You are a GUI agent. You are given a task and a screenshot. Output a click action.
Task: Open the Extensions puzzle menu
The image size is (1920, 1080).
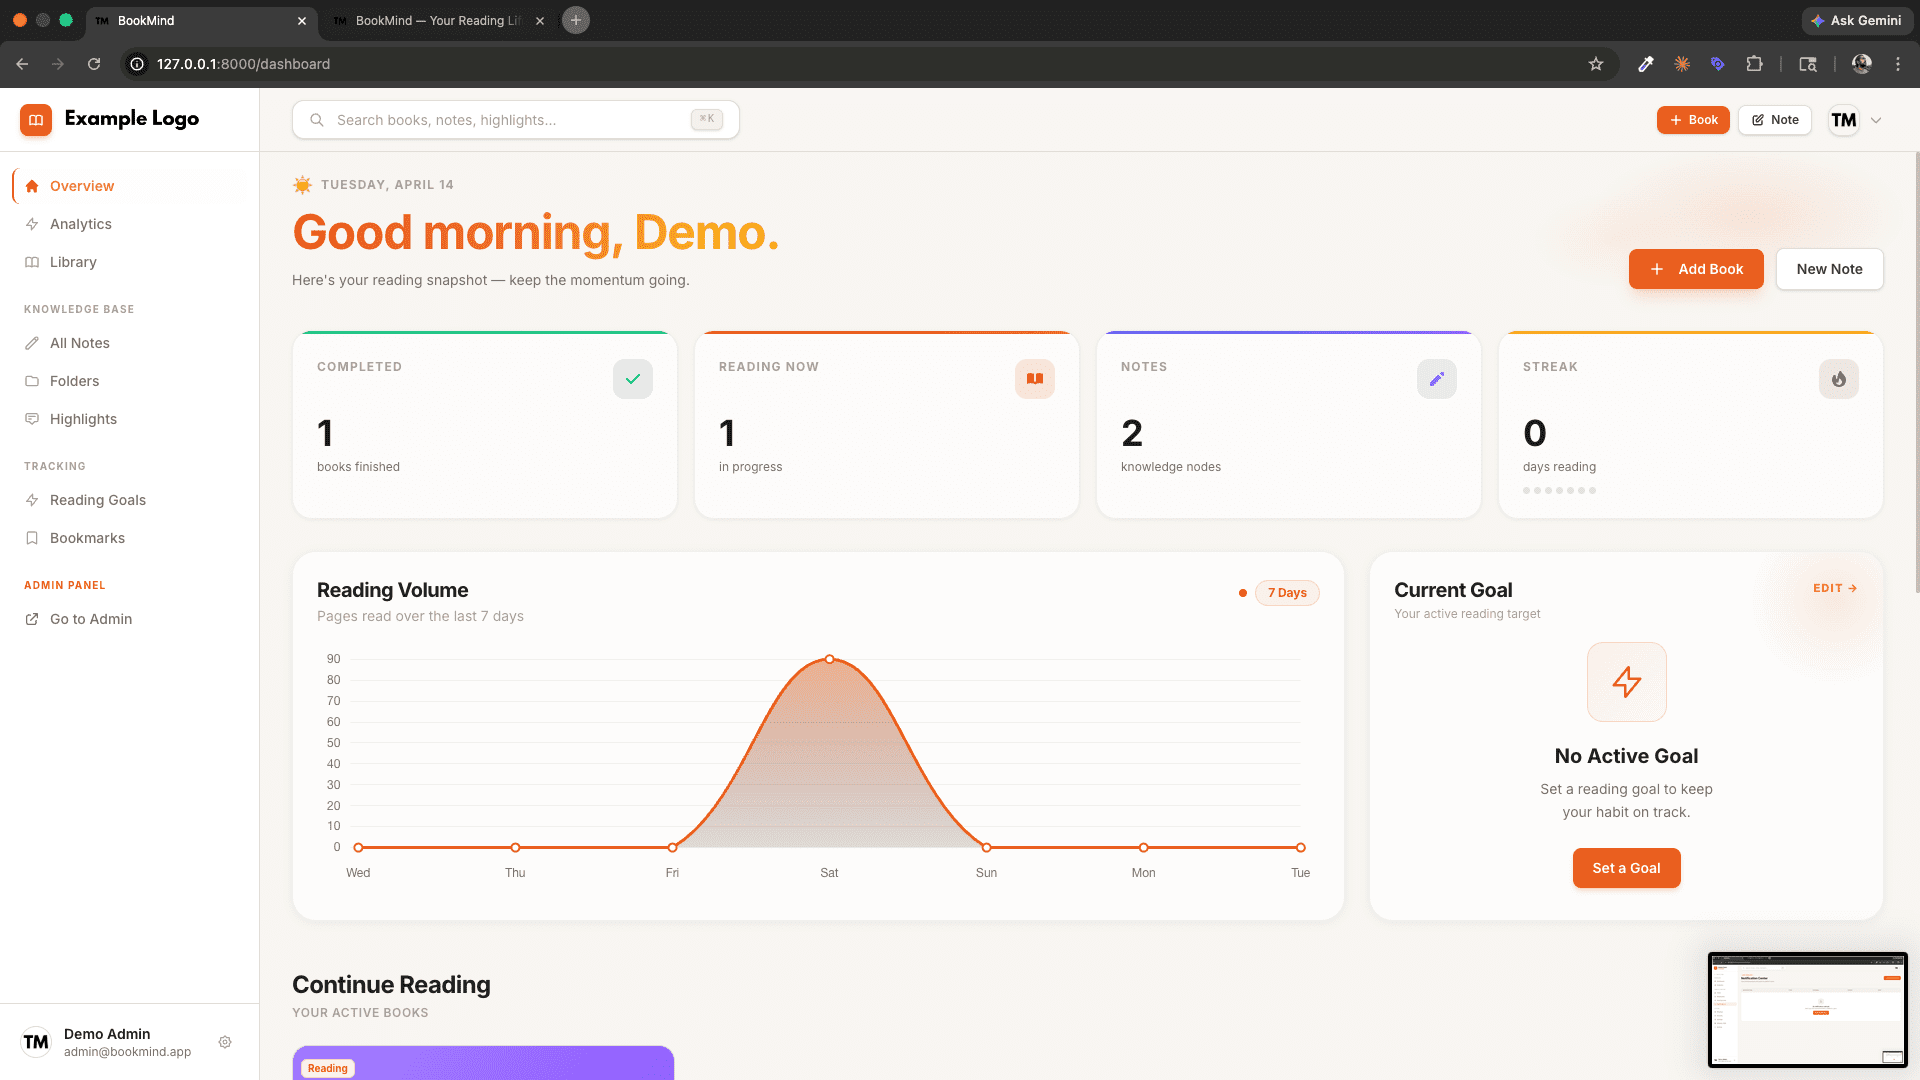point(1754,64)
